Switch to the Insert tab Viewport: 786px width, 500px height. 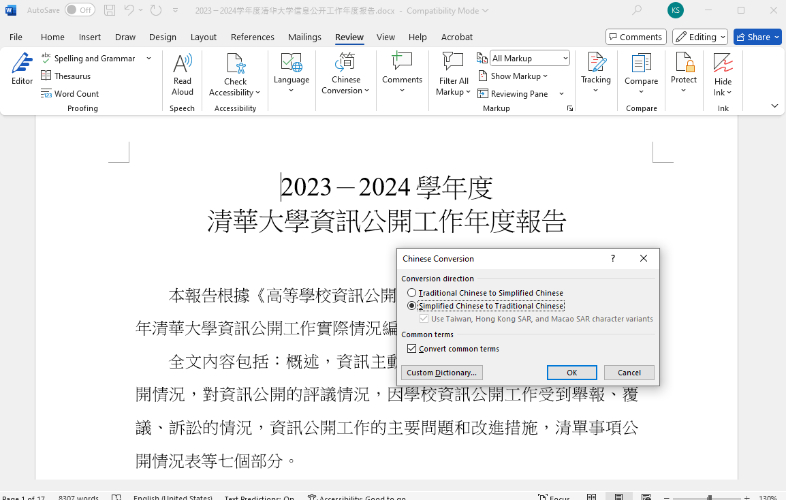click(90, 37)
